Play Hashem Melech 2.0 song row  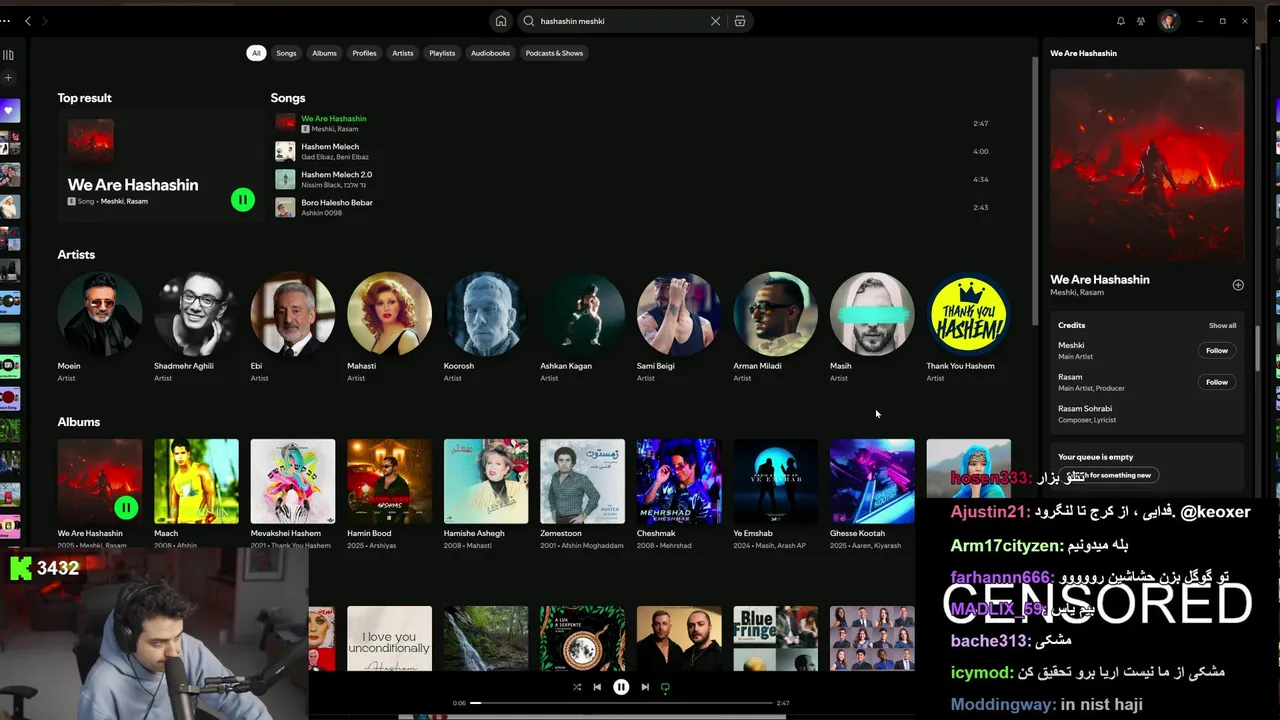coord(632,180)
